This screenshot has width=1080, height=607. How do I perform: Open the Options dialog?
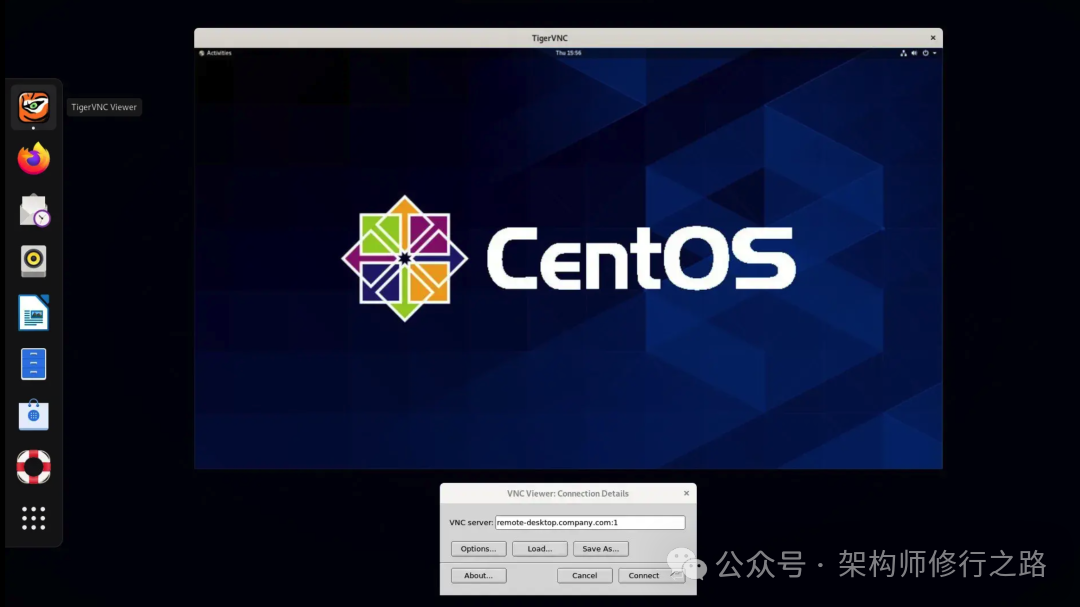point(478,548)
